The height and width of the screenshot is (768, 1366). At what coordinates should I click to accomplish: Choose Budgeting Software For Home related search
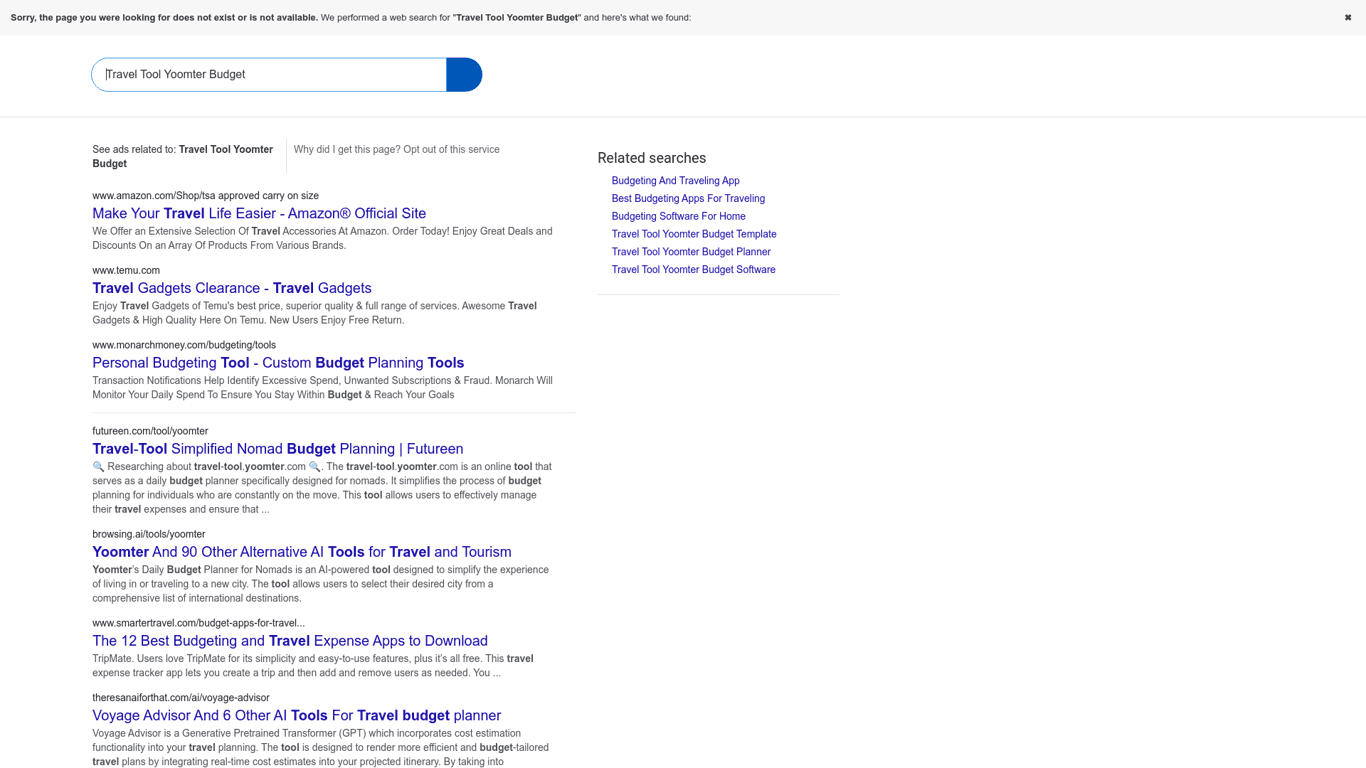[678, 216]
